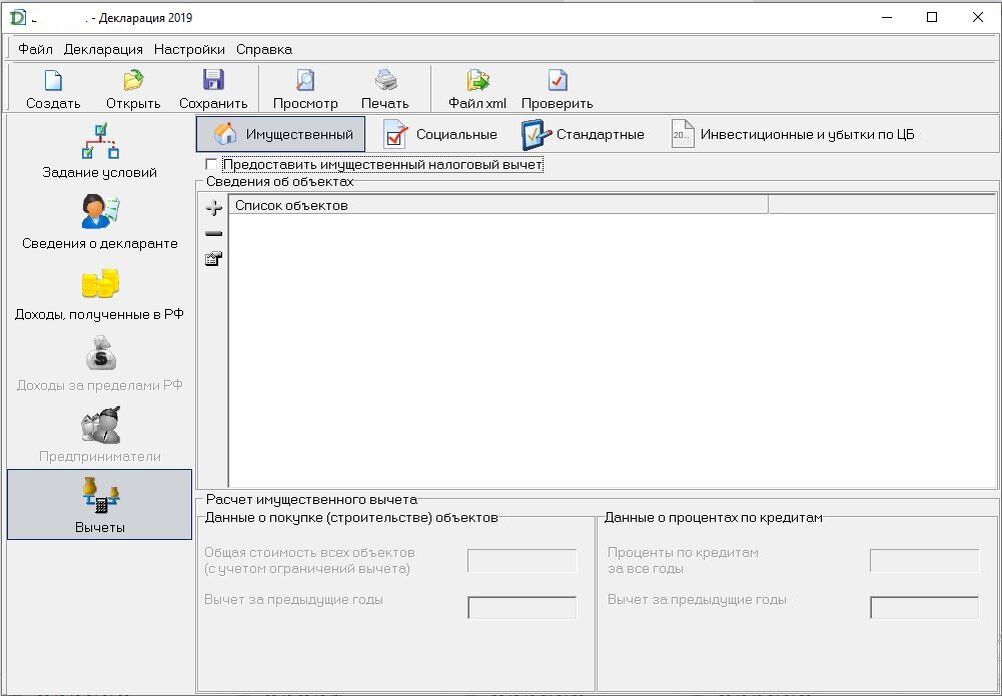Open the Сведения о декларанте section

click(x=99, y=222)
